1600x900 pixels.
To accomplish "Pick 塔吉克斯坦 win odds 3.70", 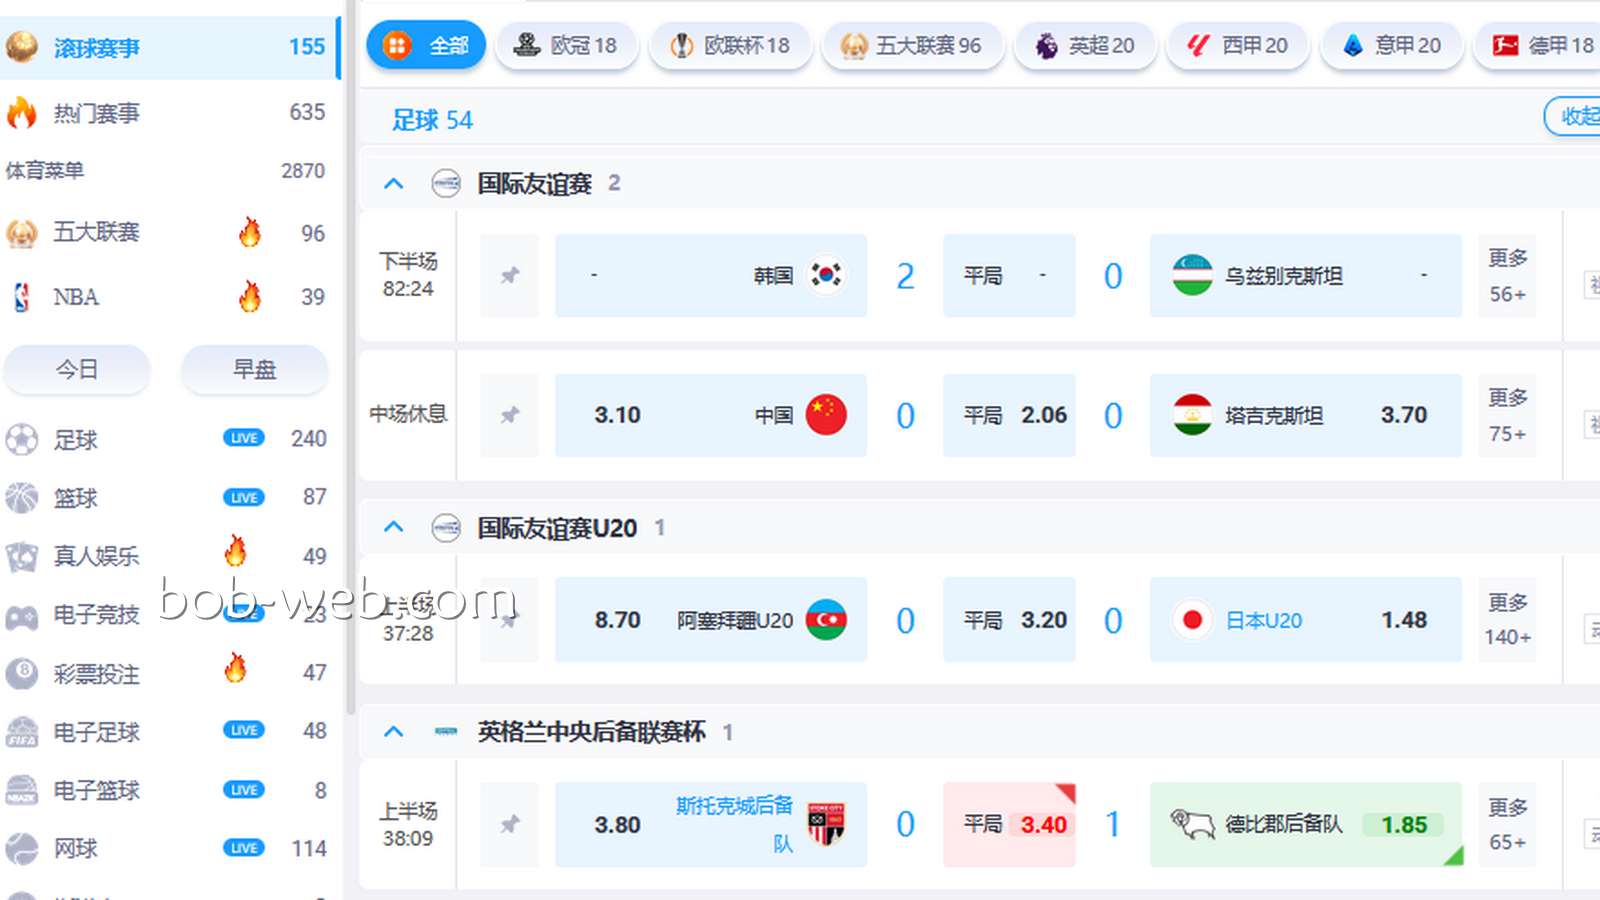I will point(1306,415).
